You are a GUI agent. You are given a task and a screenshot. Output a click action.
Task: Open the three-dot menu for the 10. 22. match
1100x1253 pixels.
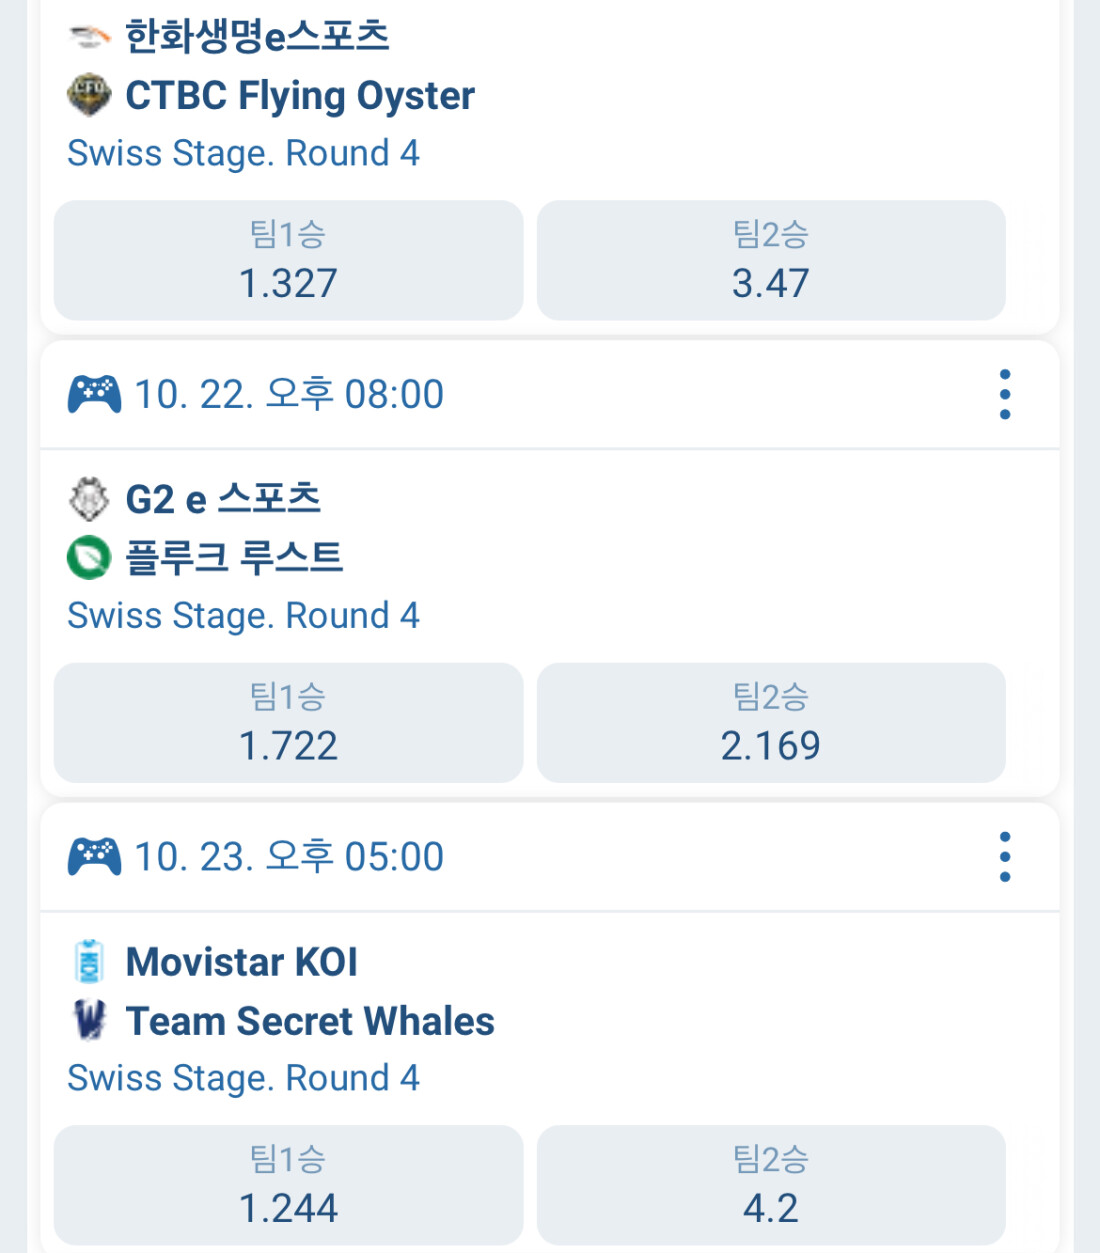1005,394
